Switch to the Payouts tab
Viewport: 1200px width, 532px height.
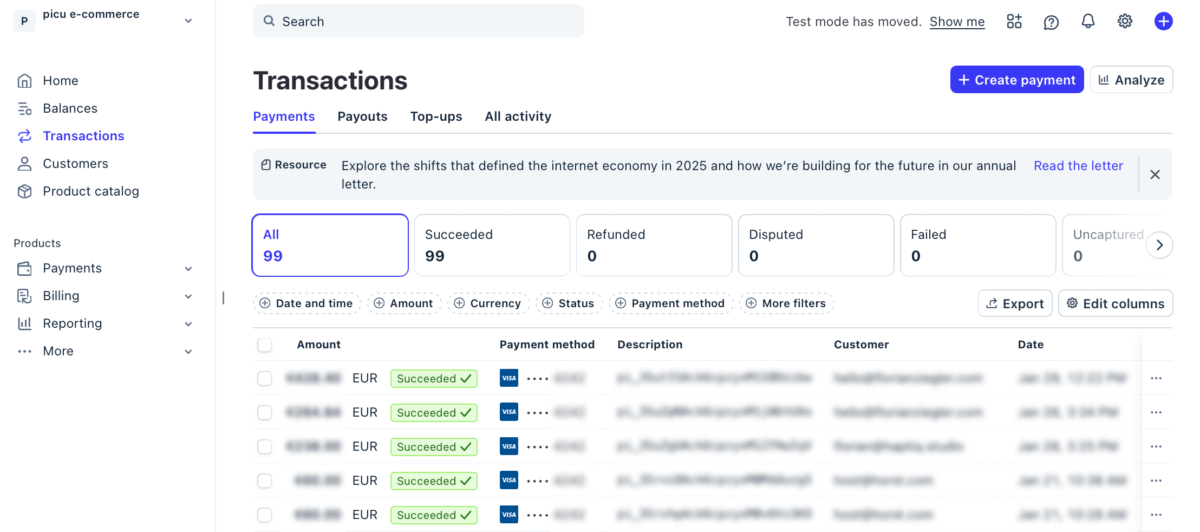click(362, 116)
